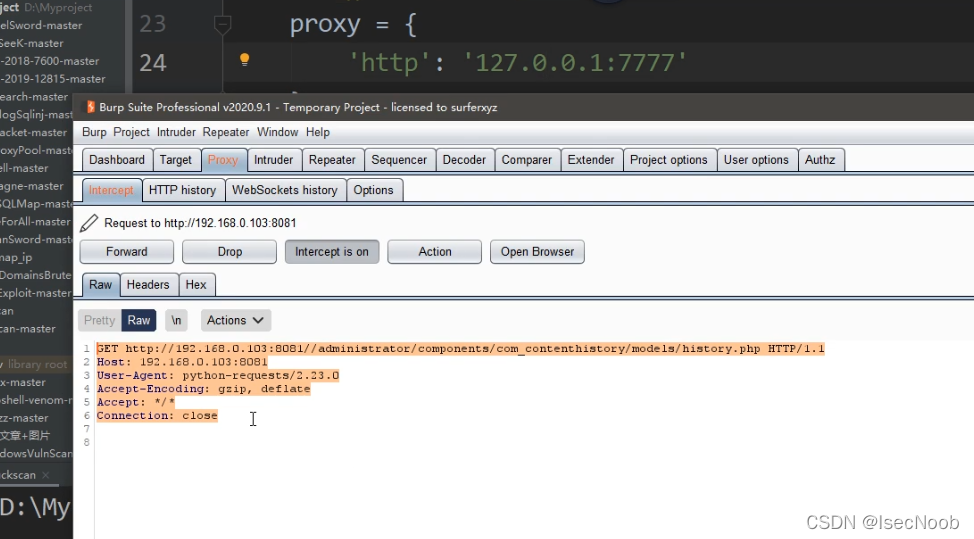The image size is (974, 539).
Task: Click the Action button
Action: pos(435,251)
